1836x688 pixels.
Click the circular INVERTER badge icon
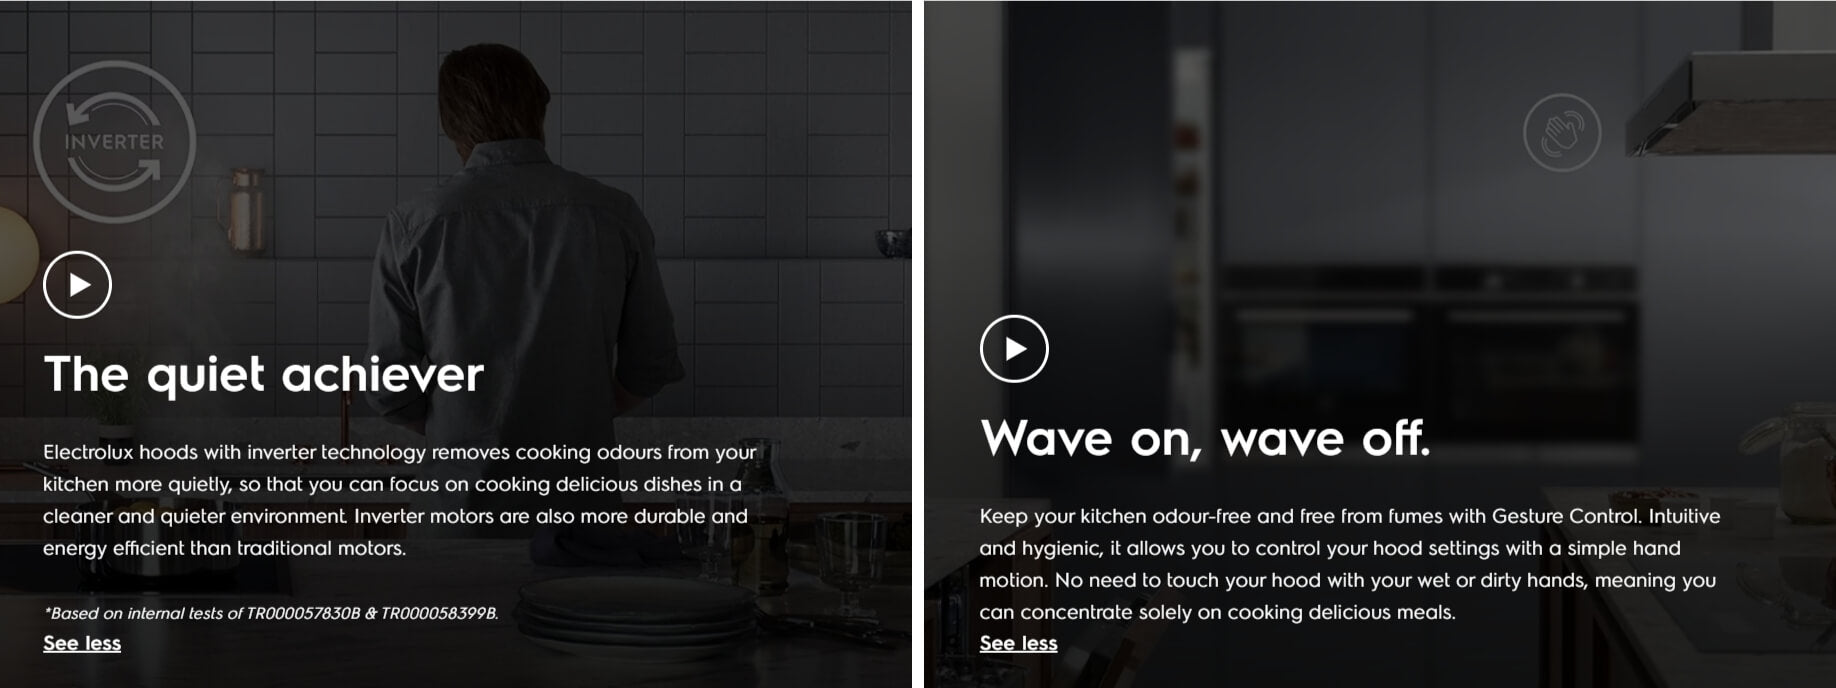click(114, 141)
